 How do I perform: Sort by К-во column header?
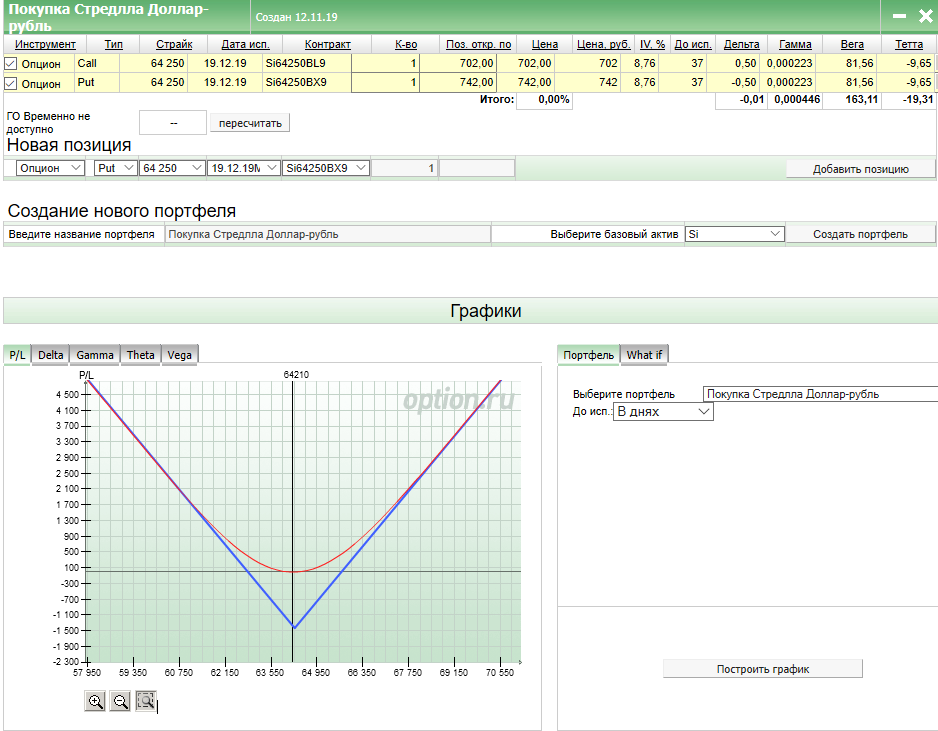[406, 44]
